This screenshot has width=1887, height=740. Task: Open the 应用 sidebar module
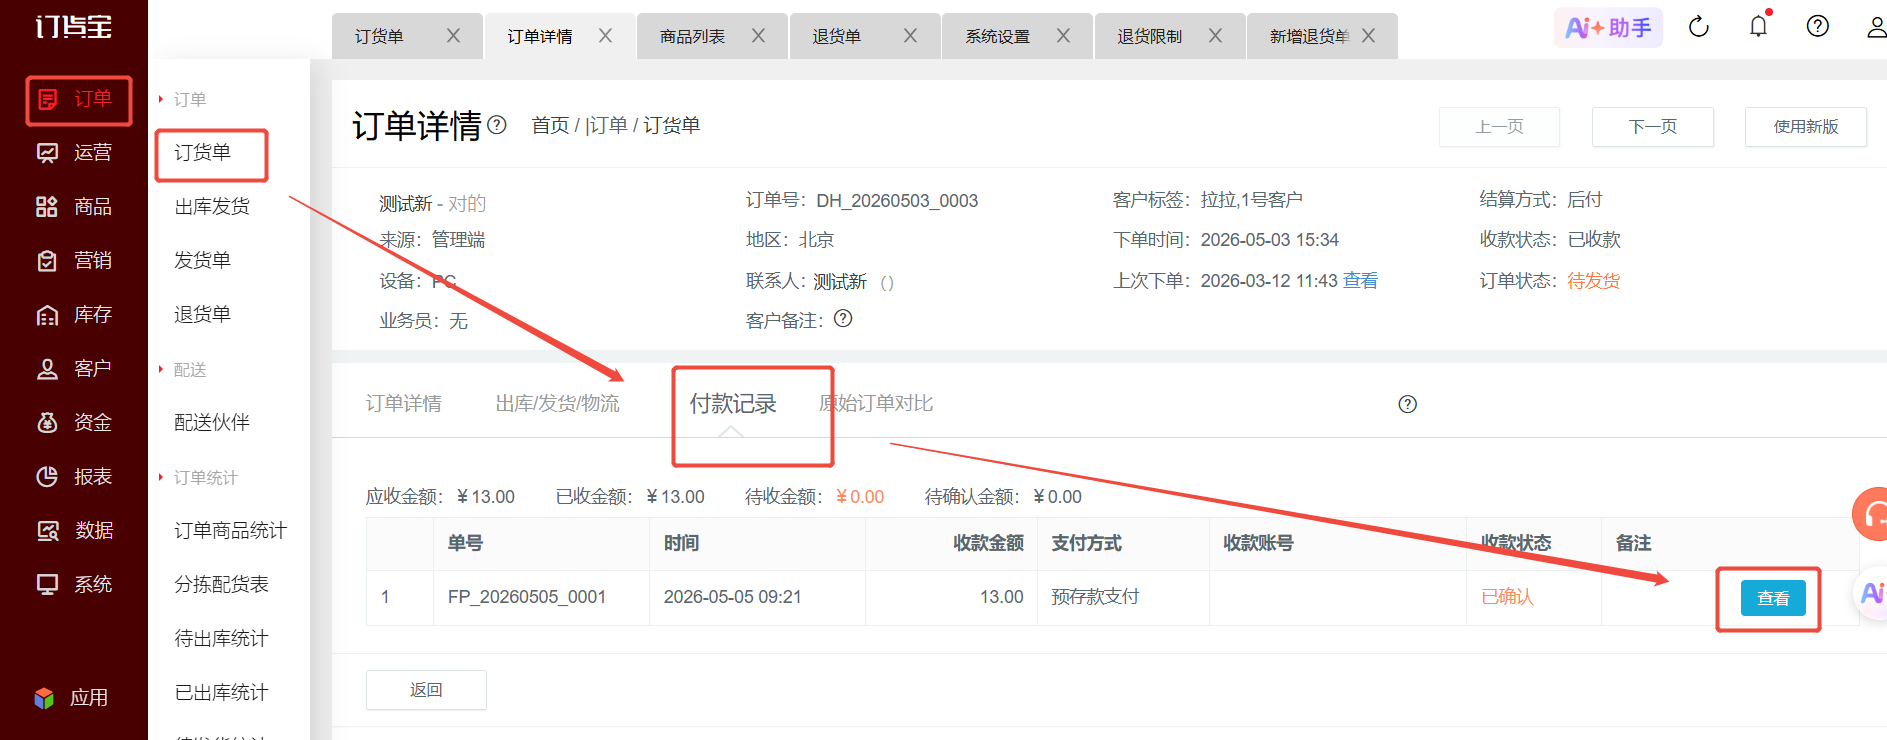[x=70, y=698]
